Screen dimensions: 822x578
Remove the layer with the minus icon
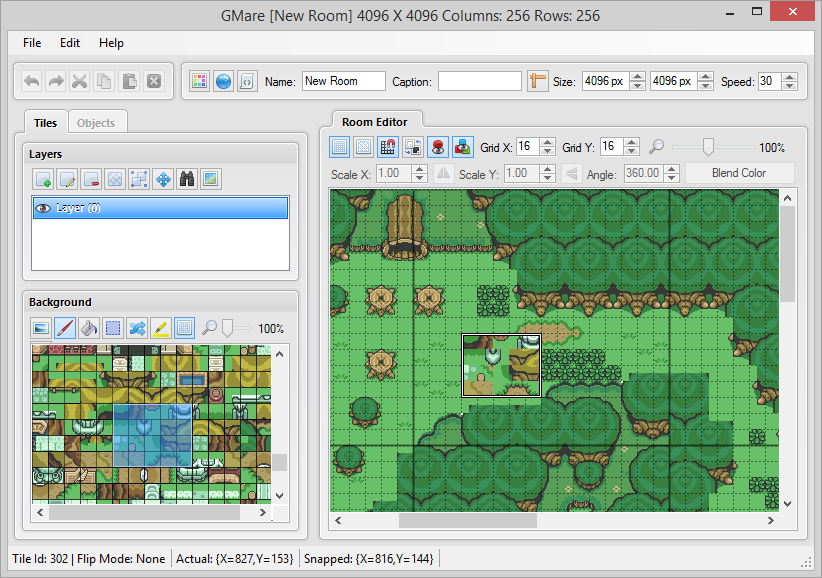coord(91,179)
